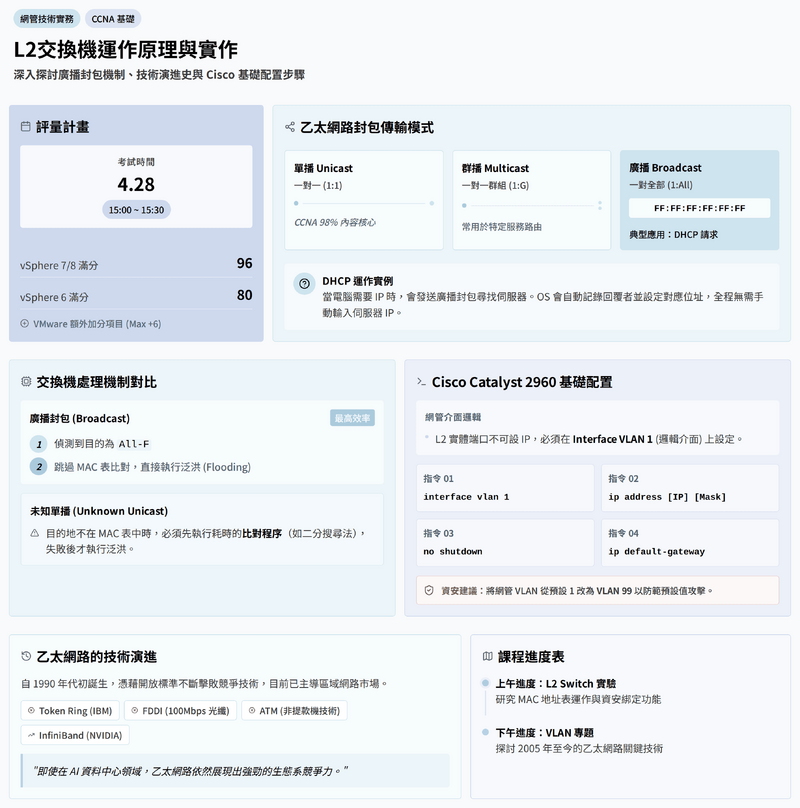The image size is (800, 808).
Task: Click the history icon beside 乙太網路的技術演進
Action: click(x=26, y=657)
